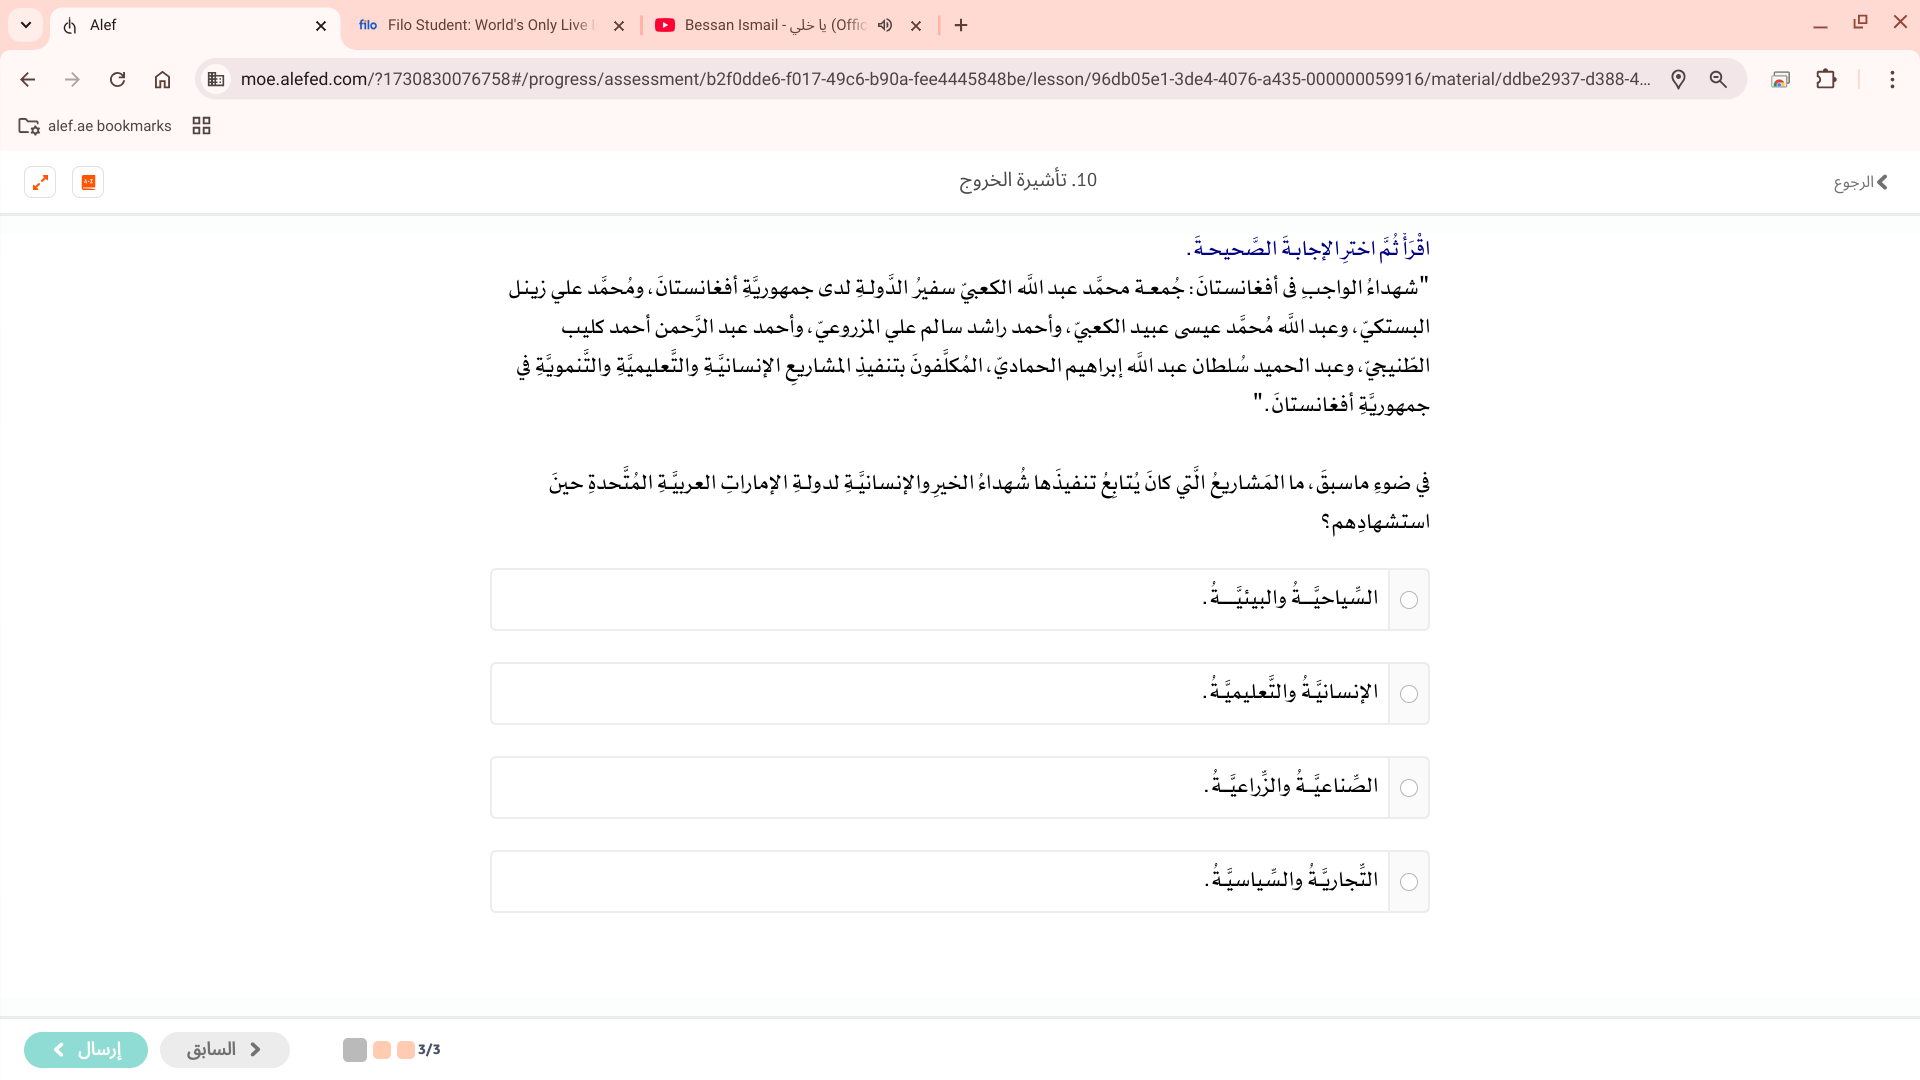Click the orange Alef icon in the lesson toolbar
Screen dimensions: 1920x1080
point(88,182)
